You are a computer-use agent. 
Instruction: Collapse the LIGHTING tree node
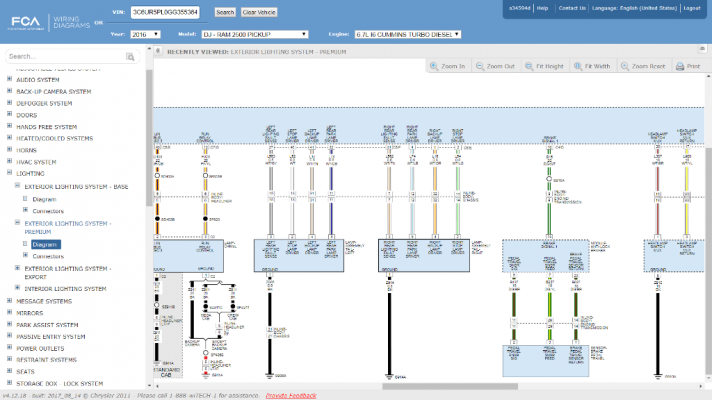point(9,173)
